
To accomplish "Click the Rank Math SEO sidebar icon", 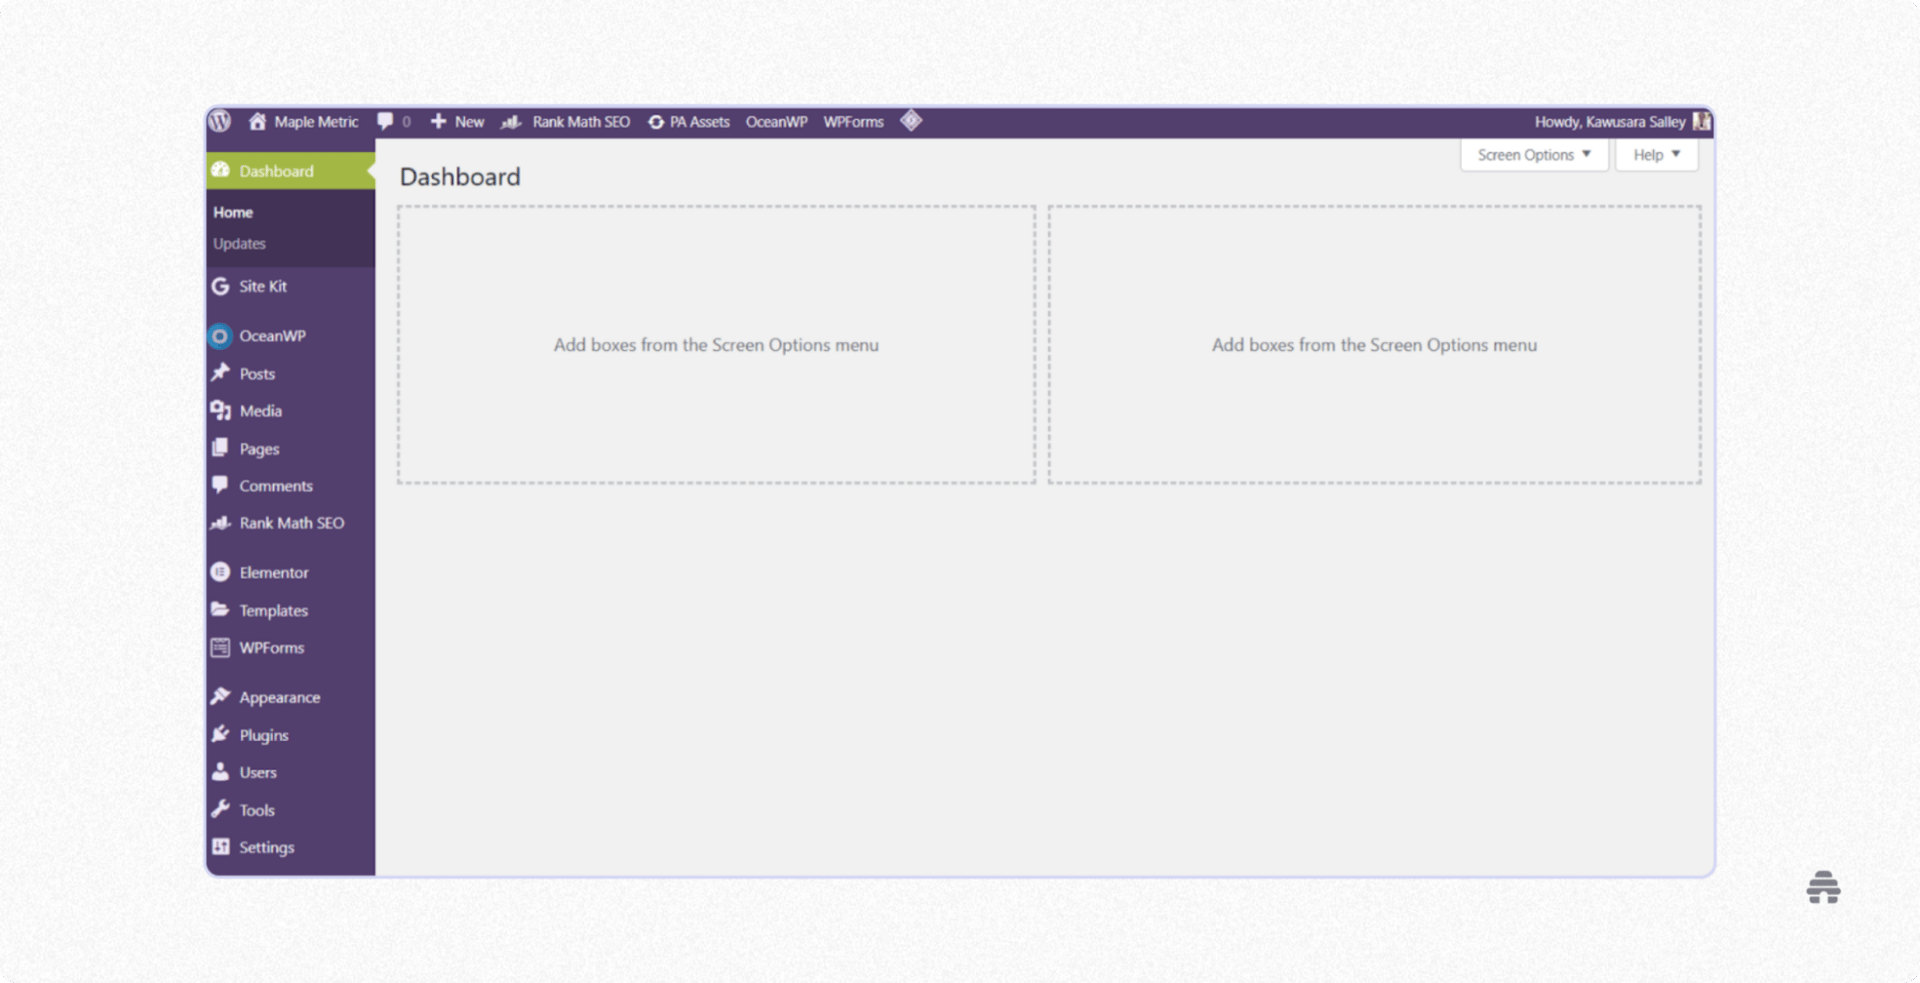I will coord(220,523).
